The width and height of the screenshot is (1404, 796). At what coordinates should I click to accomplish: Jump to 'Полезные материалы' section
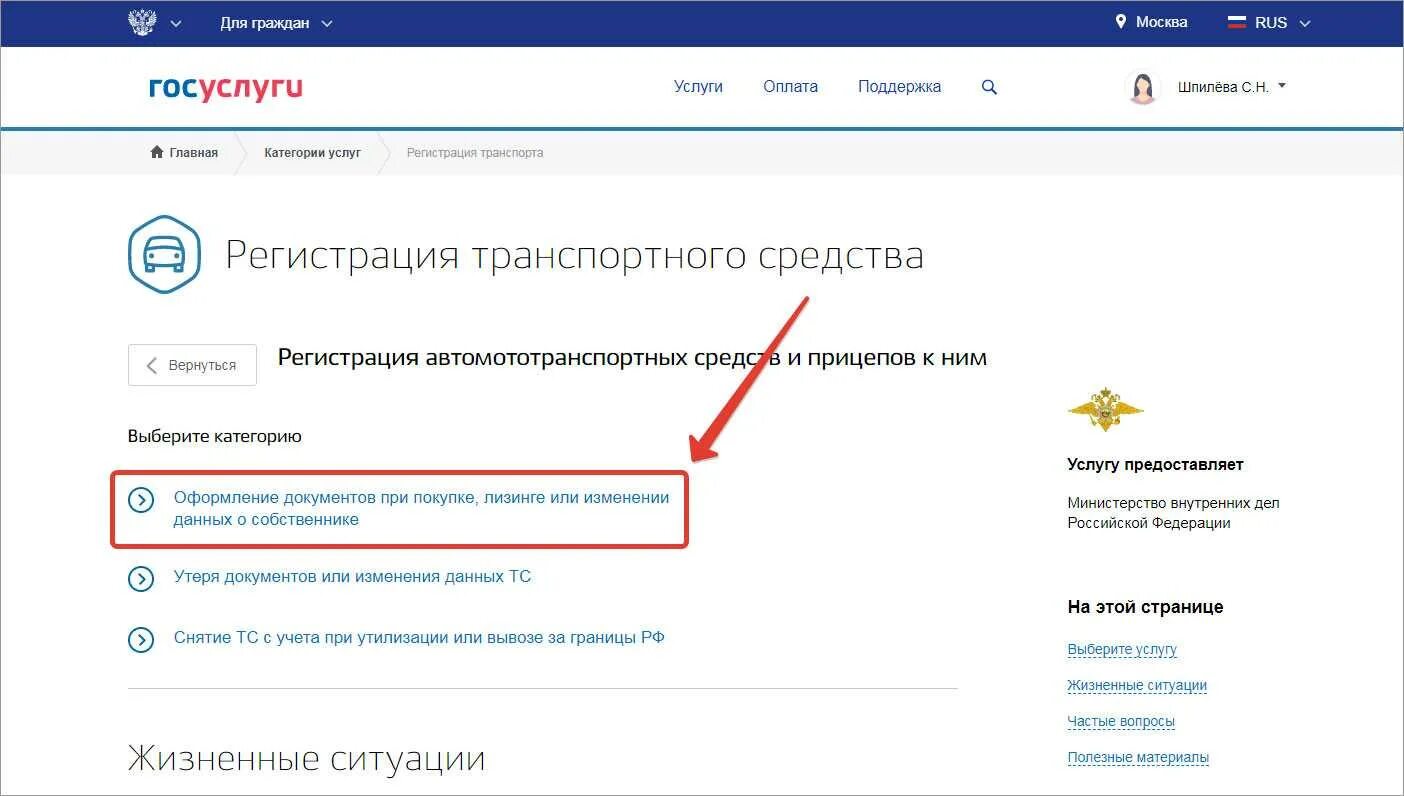click(1138, 758)
